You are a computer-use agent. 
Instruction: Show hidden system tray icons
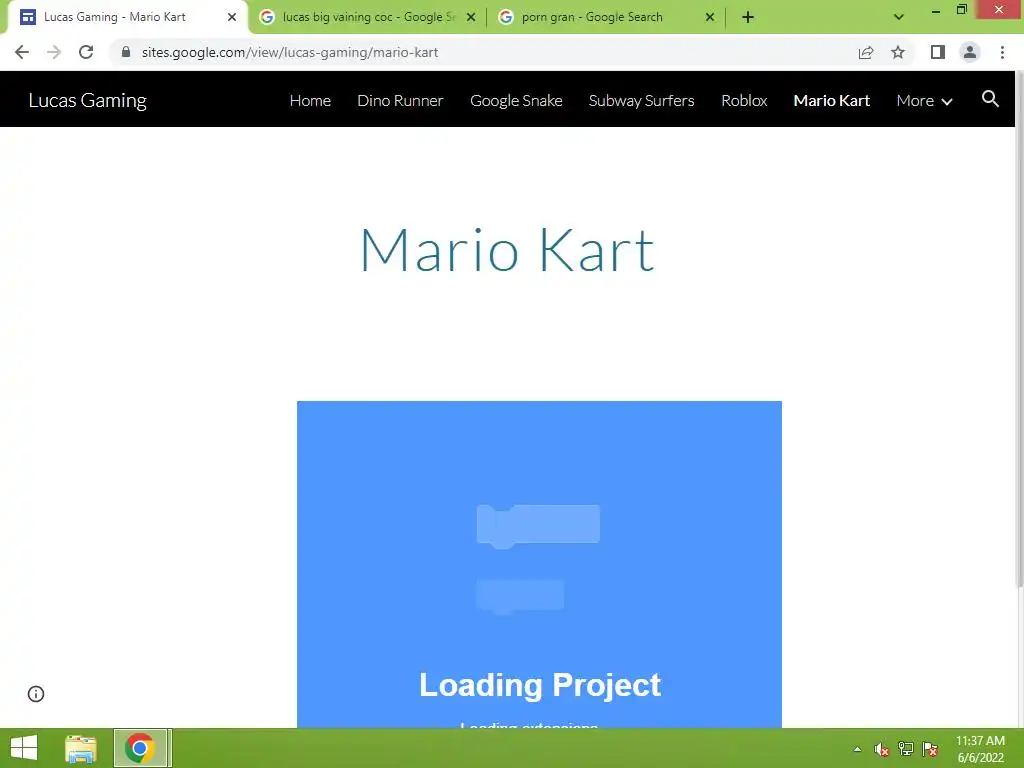857,749
